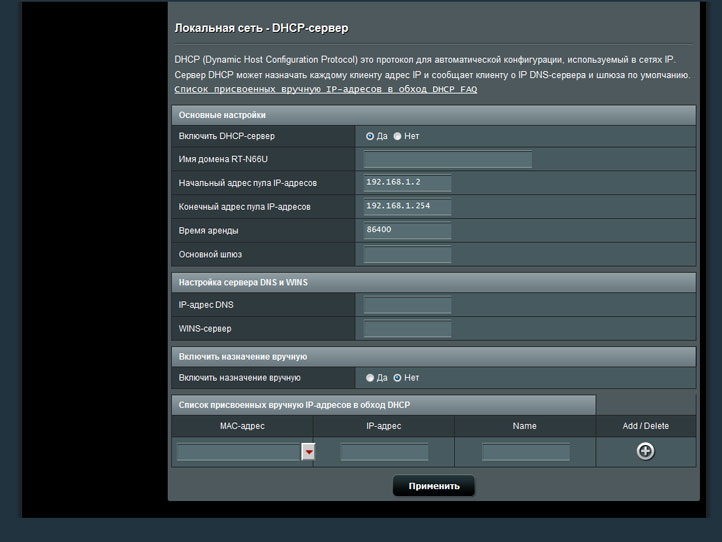Click the Основной шлюз input field
The width and height of the screenshot is (722, 542).
407,255
